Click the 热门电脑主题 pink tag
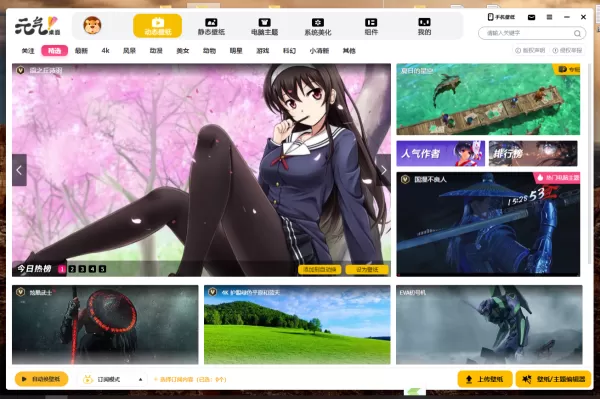Image resolution: width=600 pixels, height=399 pixels. pos(557,178)
